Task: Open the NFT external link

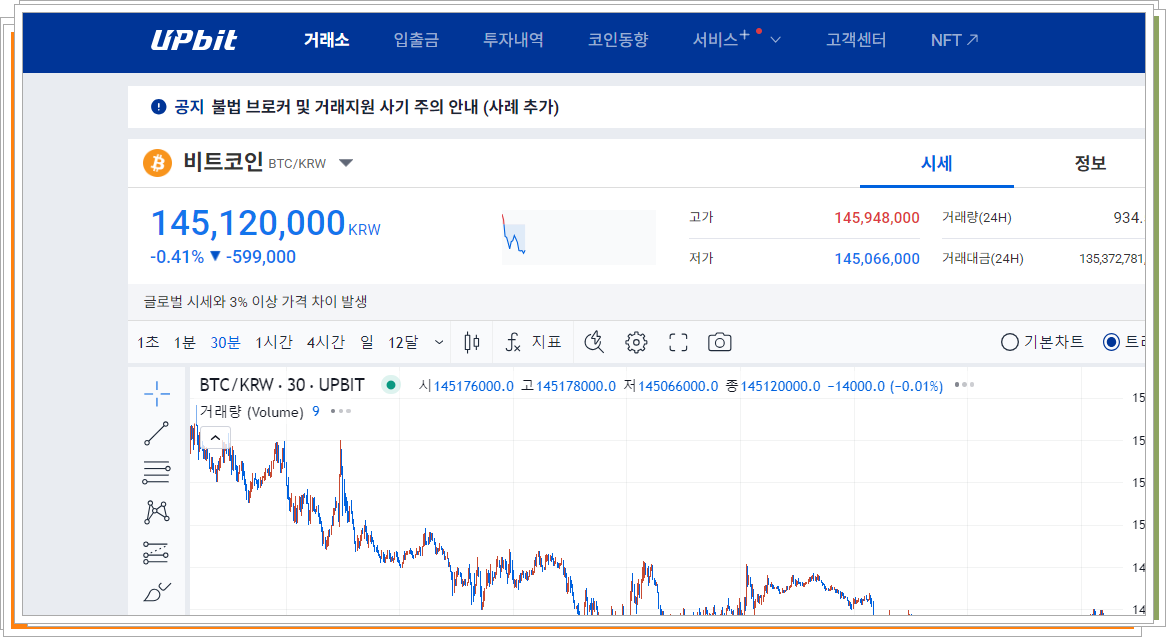Action: [x=954, y=40]
